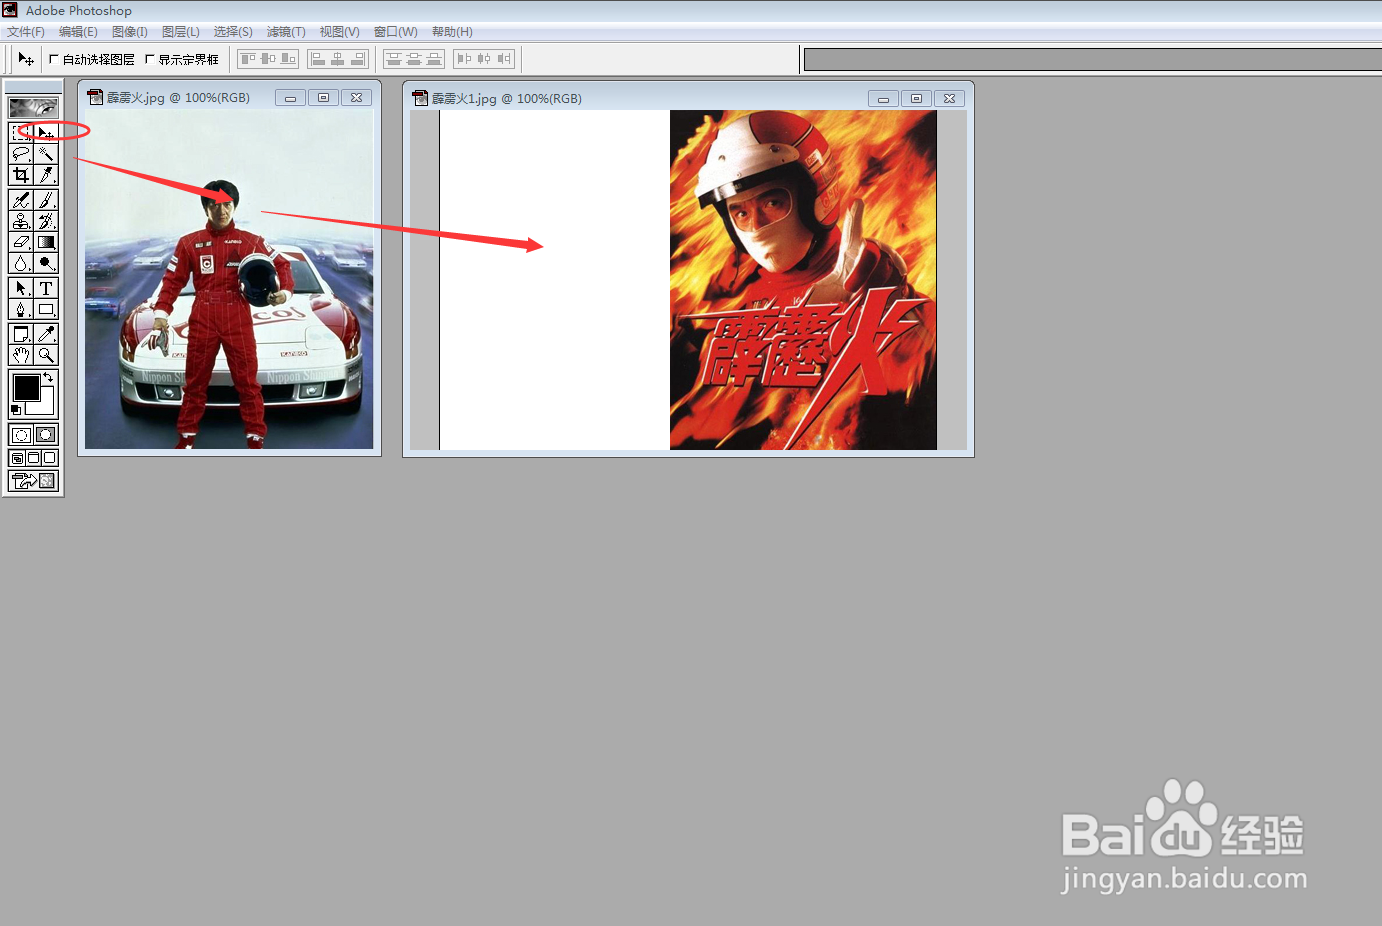This screenshot has width=1382, height=926.
Task: Select the Slice tool
Action: pyautogui.click(x=46, y=174)
